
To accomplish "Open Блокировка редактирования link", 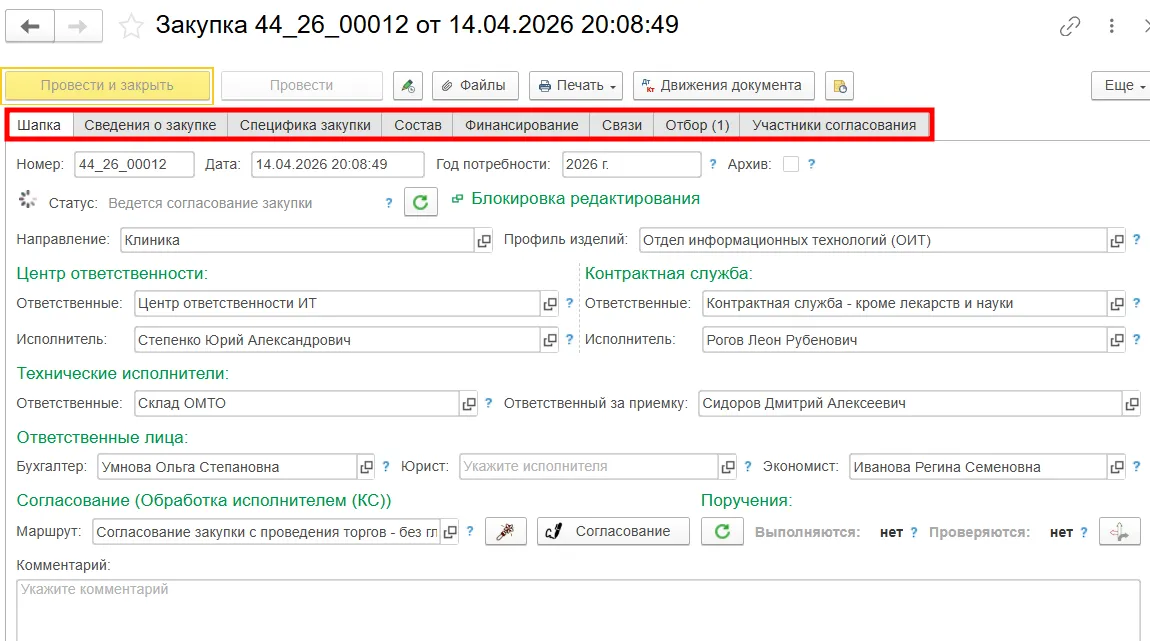I will tap(585, 199).
